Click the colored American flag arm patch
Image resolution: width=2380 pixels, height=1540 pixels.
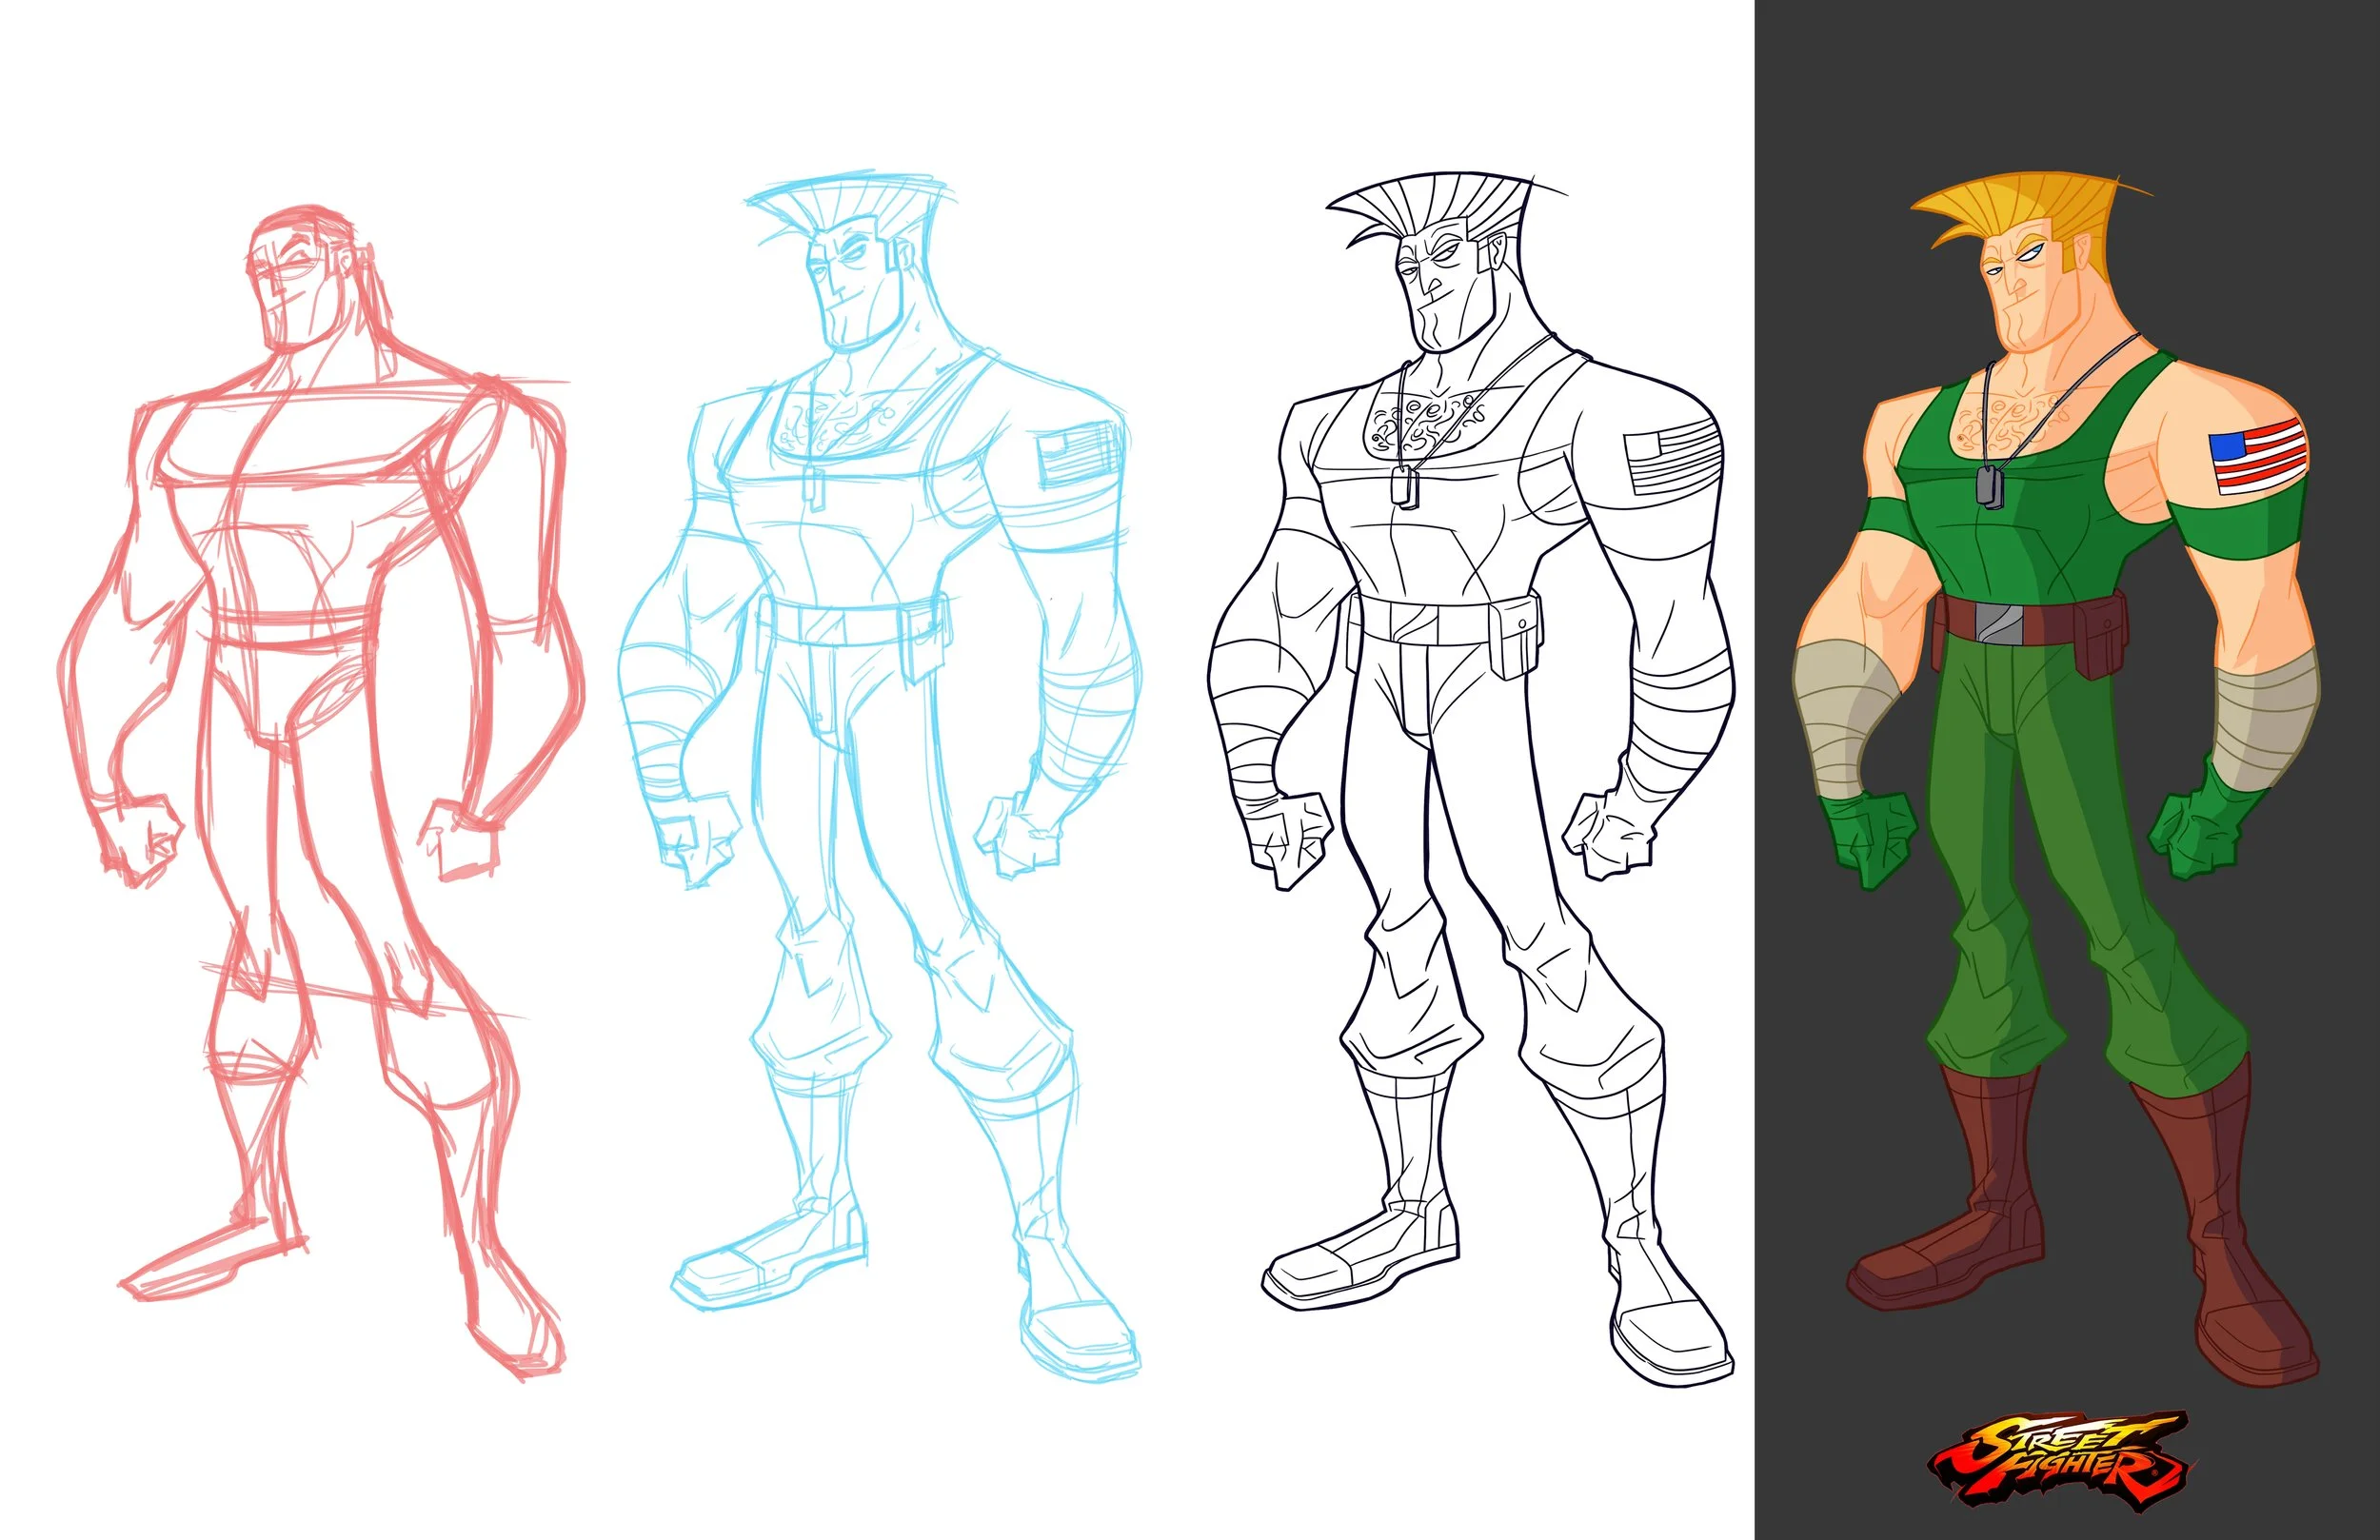(x=2259, y=456)
